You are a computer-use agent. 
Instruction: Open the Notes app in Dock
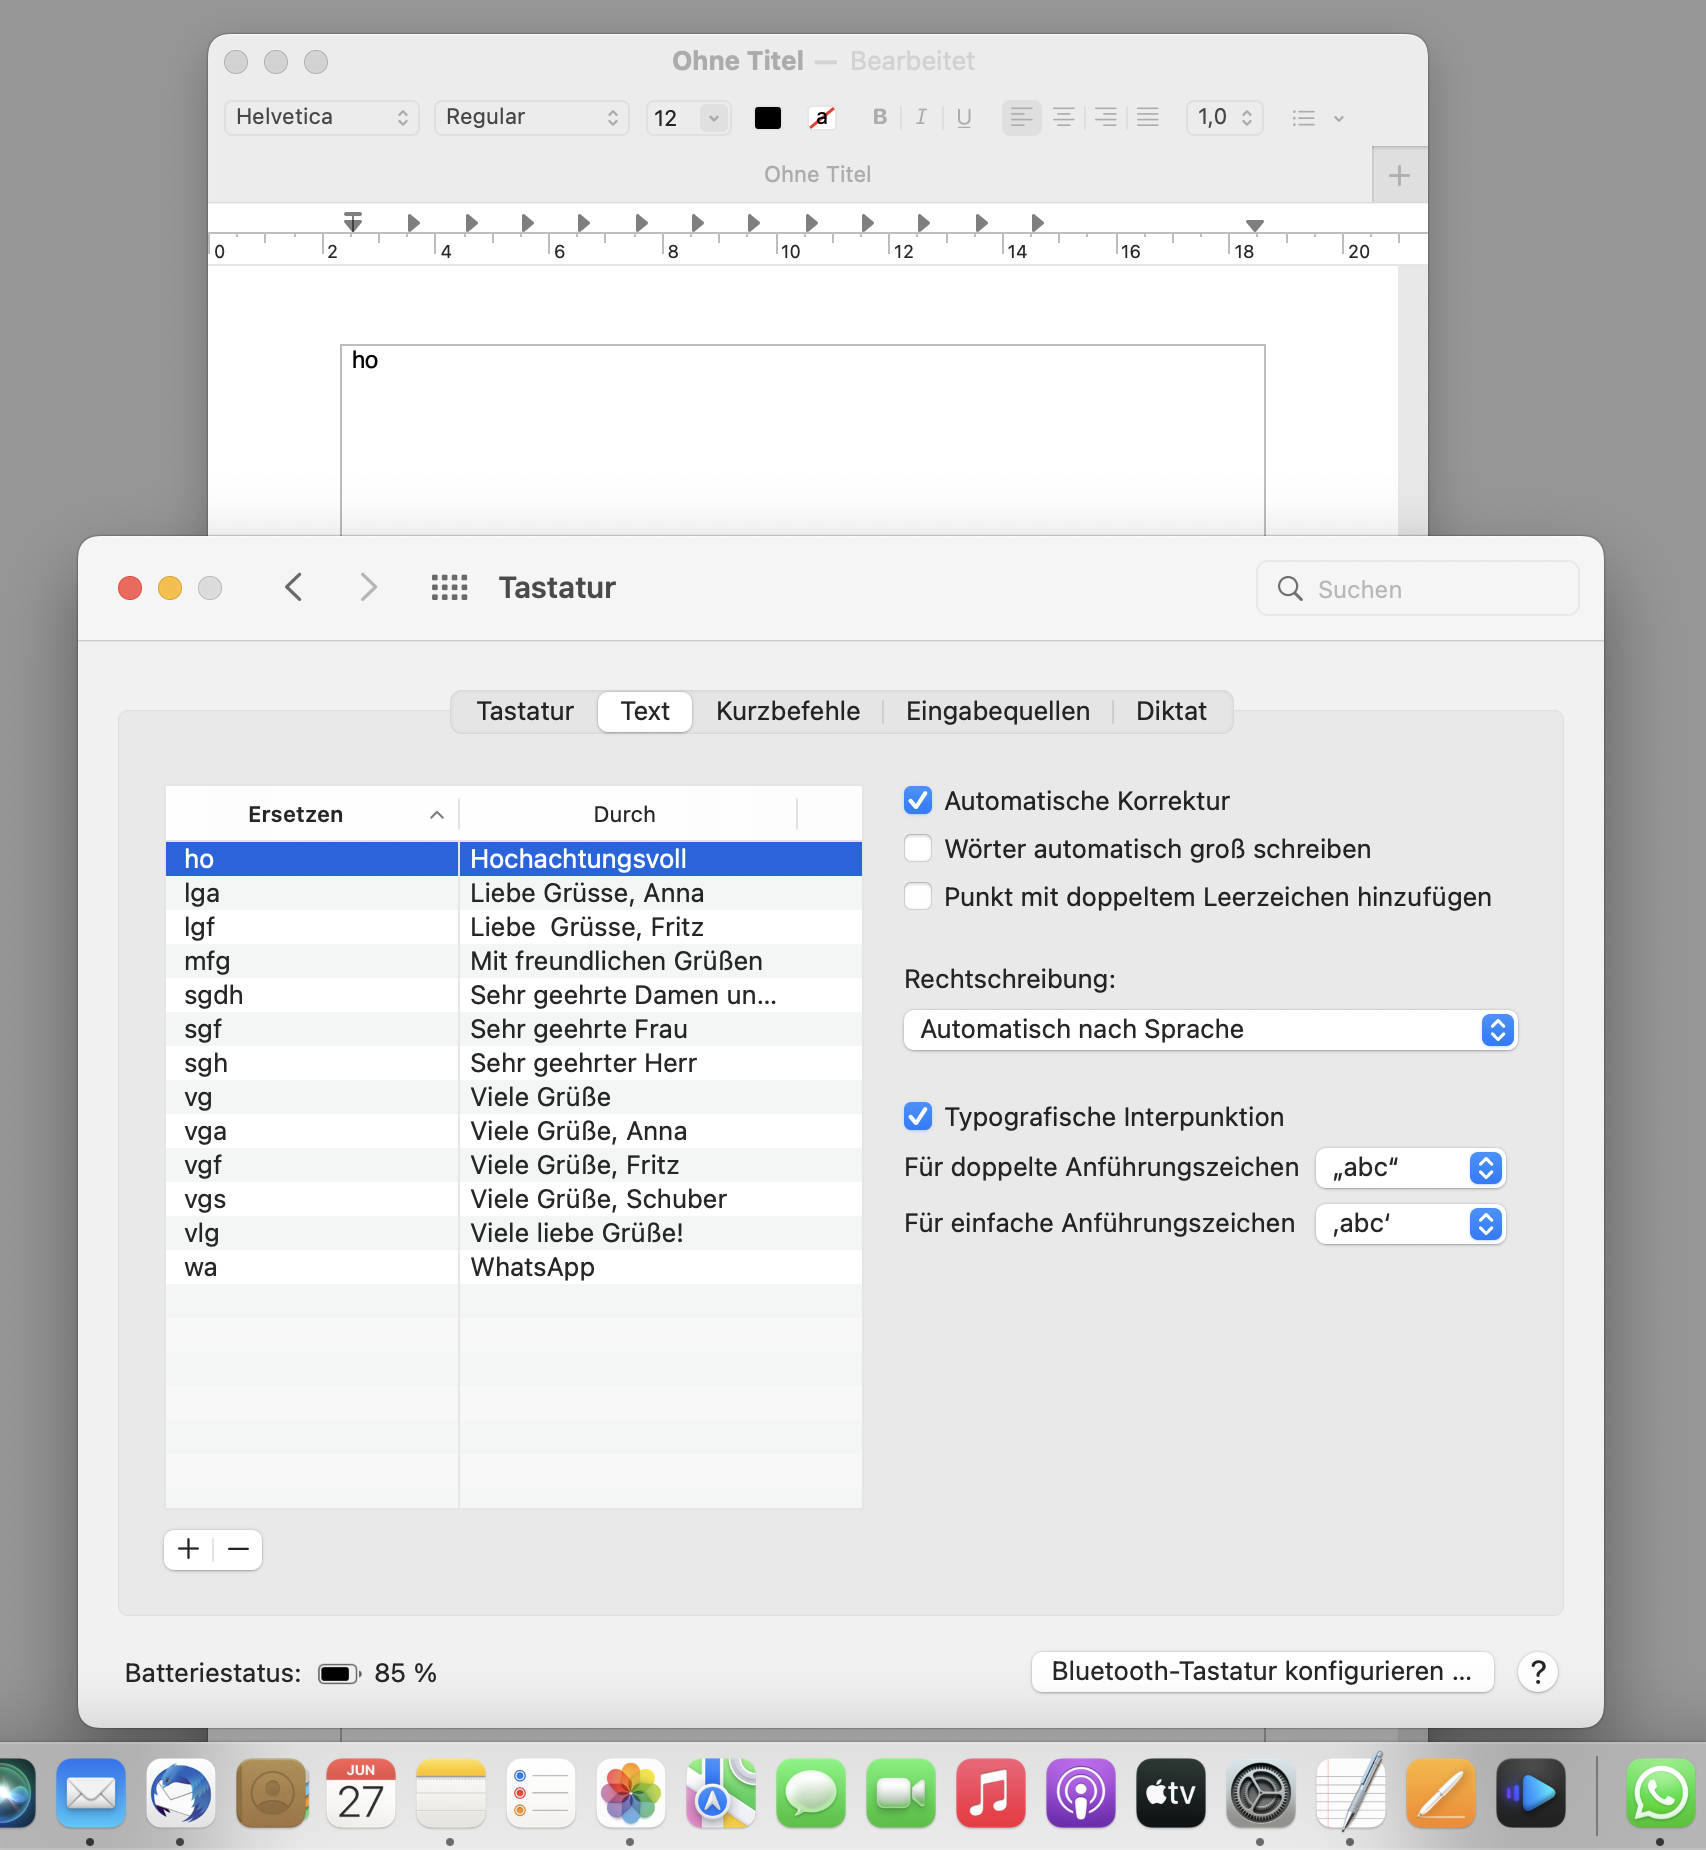click(451, 1793)
